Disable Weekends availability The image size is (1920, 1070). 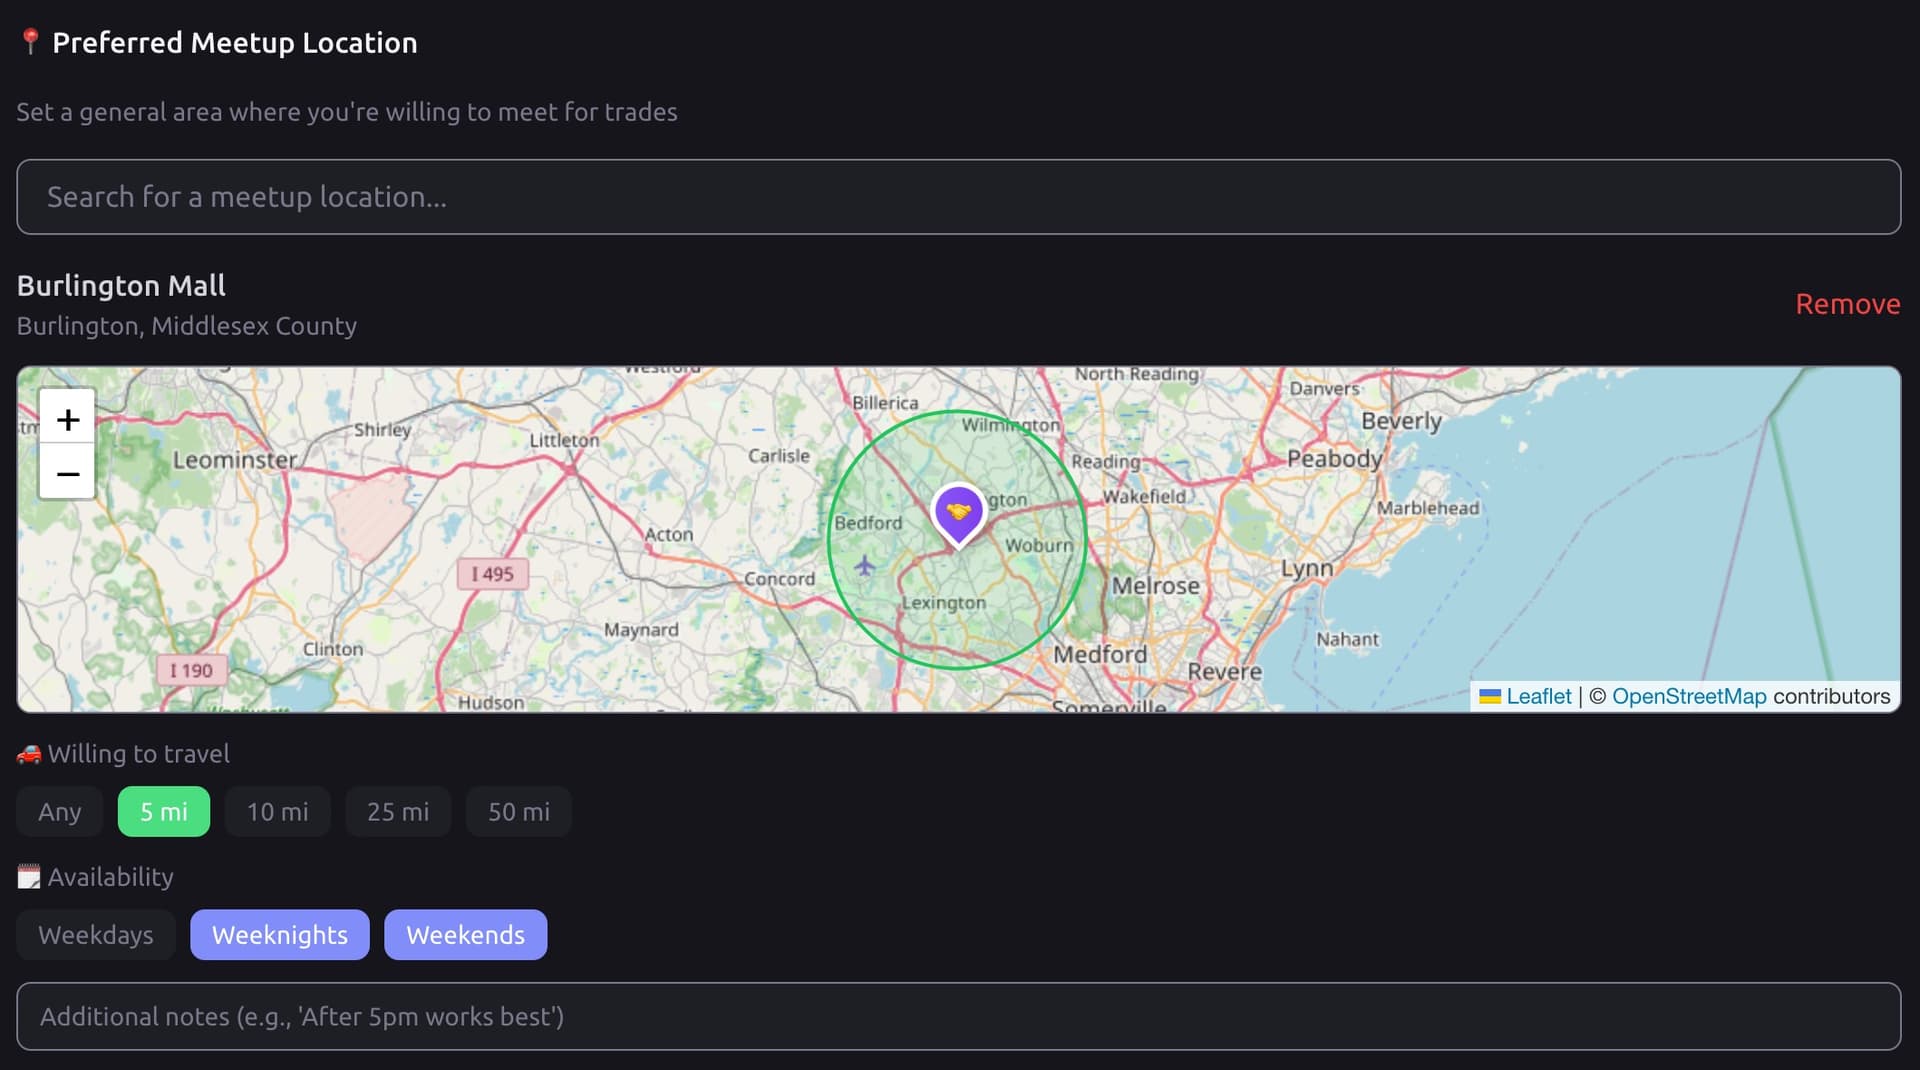pyautogui.click(x=465, y=935)
